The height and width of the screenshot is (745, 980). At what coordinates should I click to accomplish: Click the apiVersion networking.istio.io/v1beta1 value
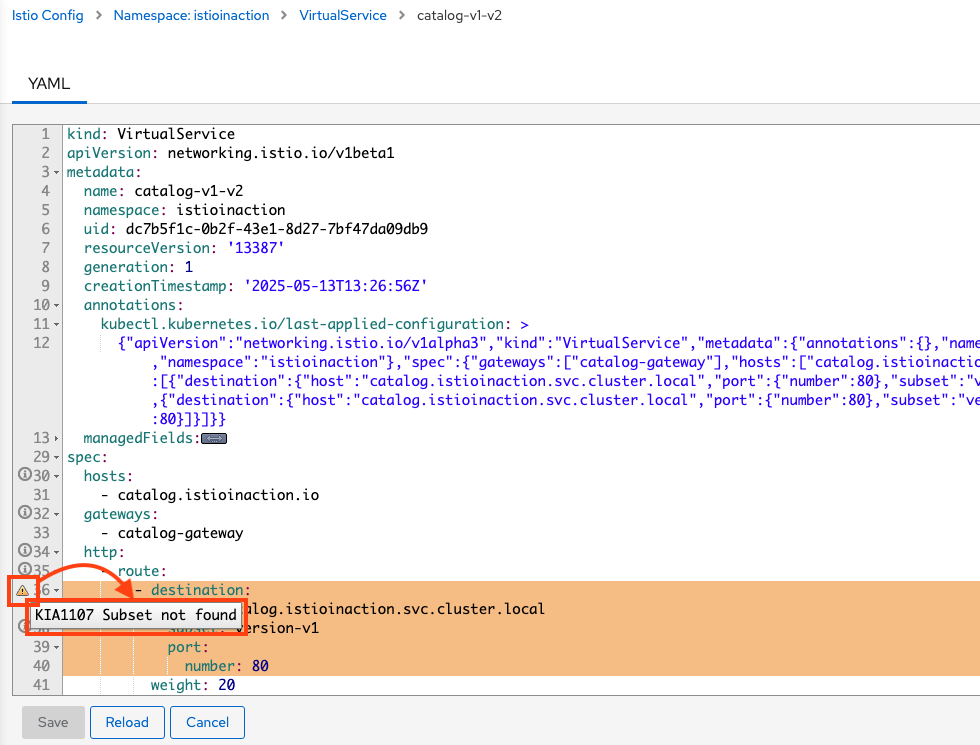281,153
